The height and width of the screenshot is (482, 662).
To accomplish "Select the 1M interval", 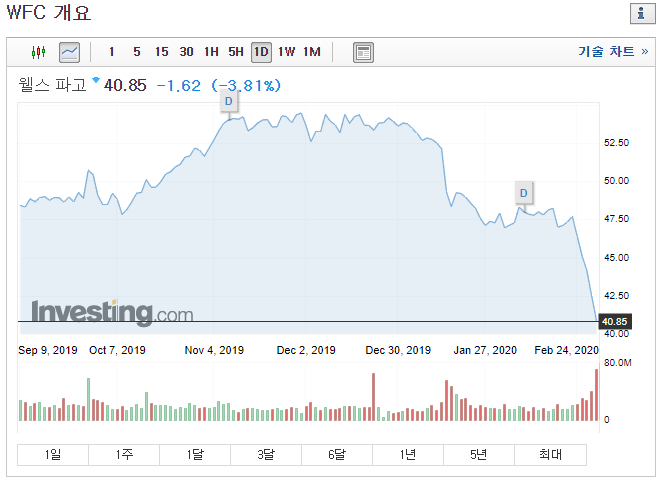I will 312,52.
